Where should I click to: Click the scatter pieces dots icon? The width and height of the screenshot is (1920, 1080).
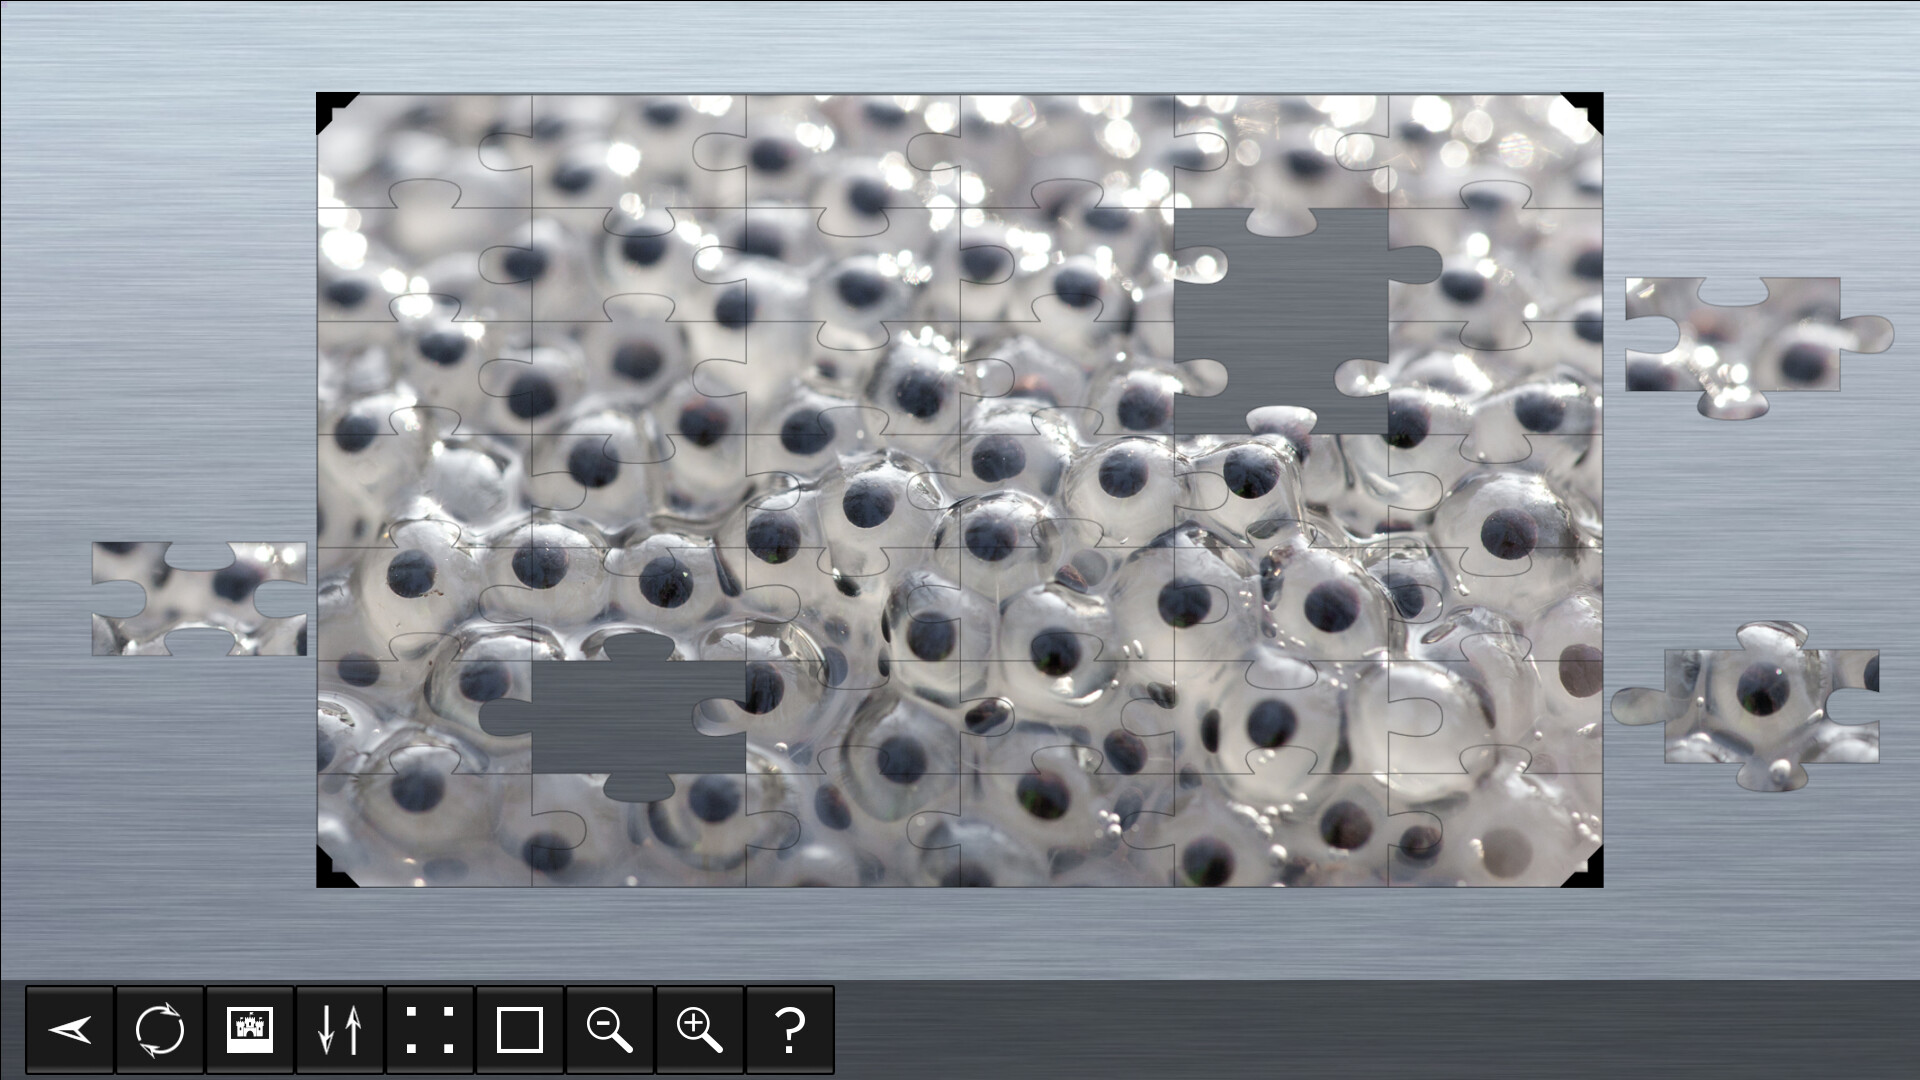pyautogui.click(x=429, y=1030)
